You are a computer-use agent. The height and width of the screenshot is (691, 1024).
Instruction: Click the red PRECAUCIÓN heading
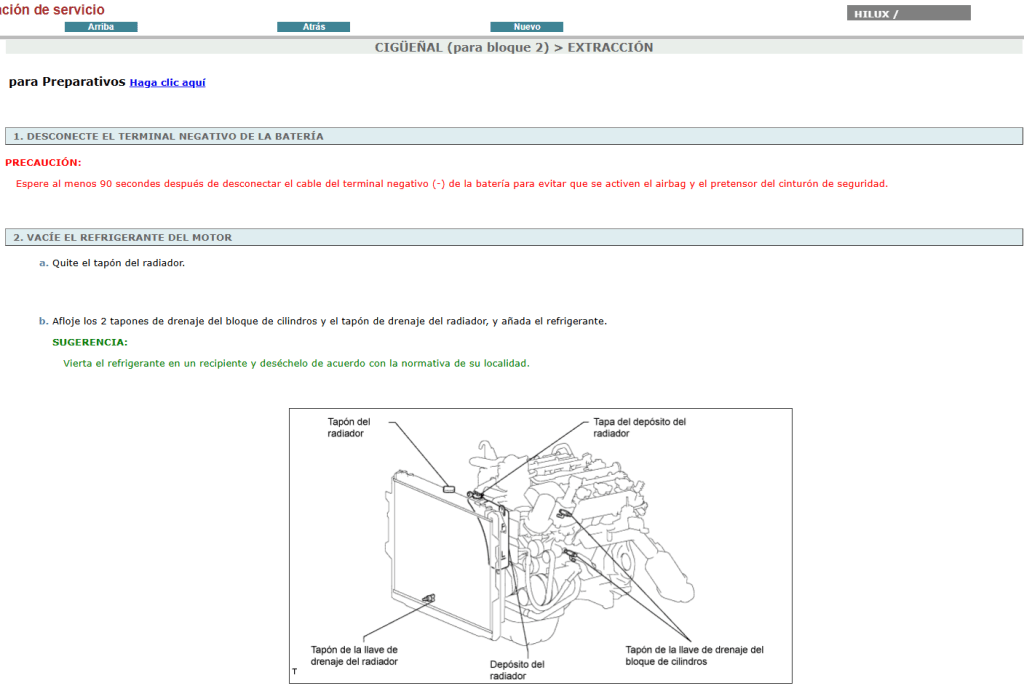click(x=43, y=162)
